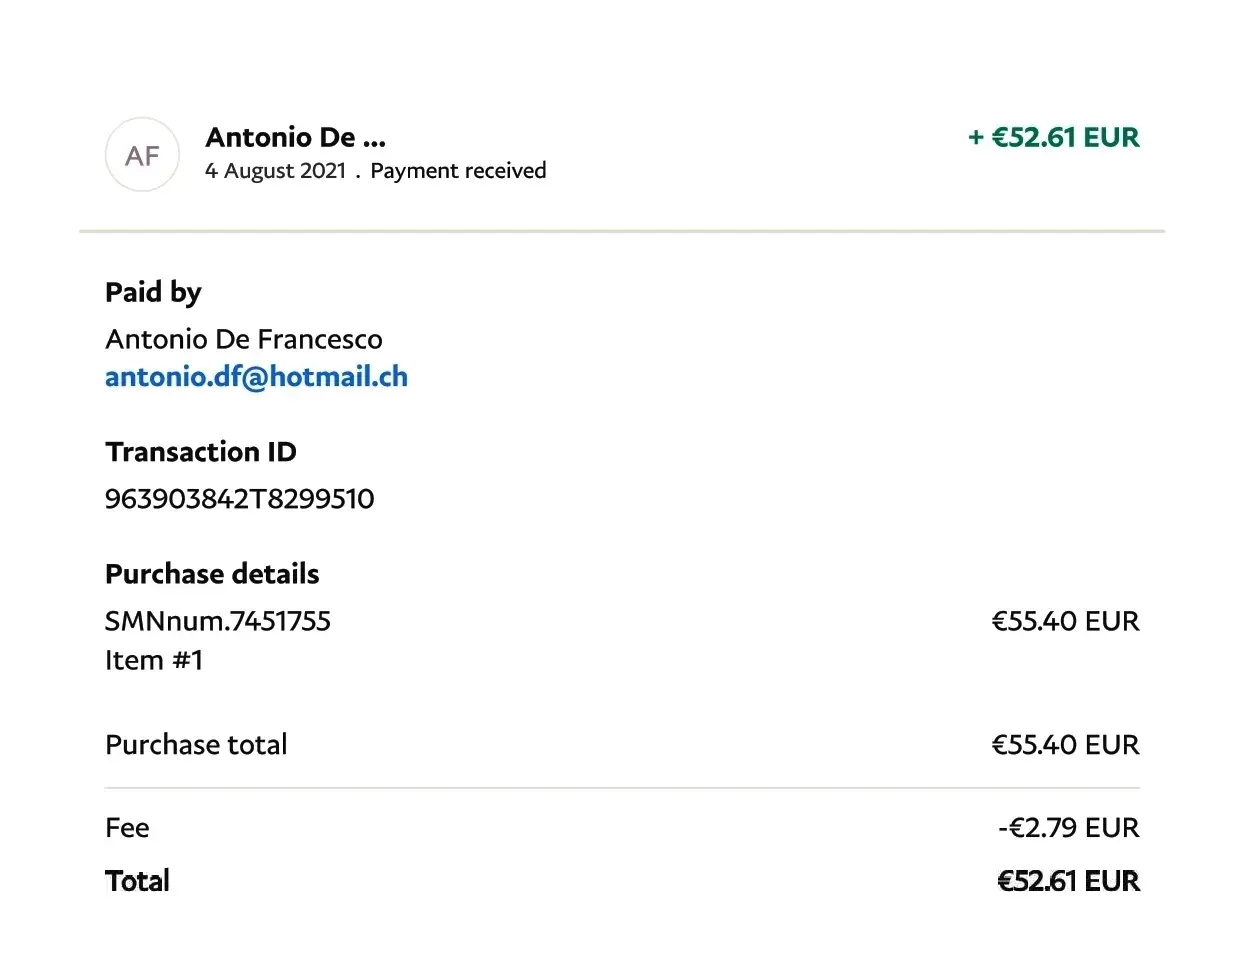Click the 'Fee' label

tap(127, 828)
